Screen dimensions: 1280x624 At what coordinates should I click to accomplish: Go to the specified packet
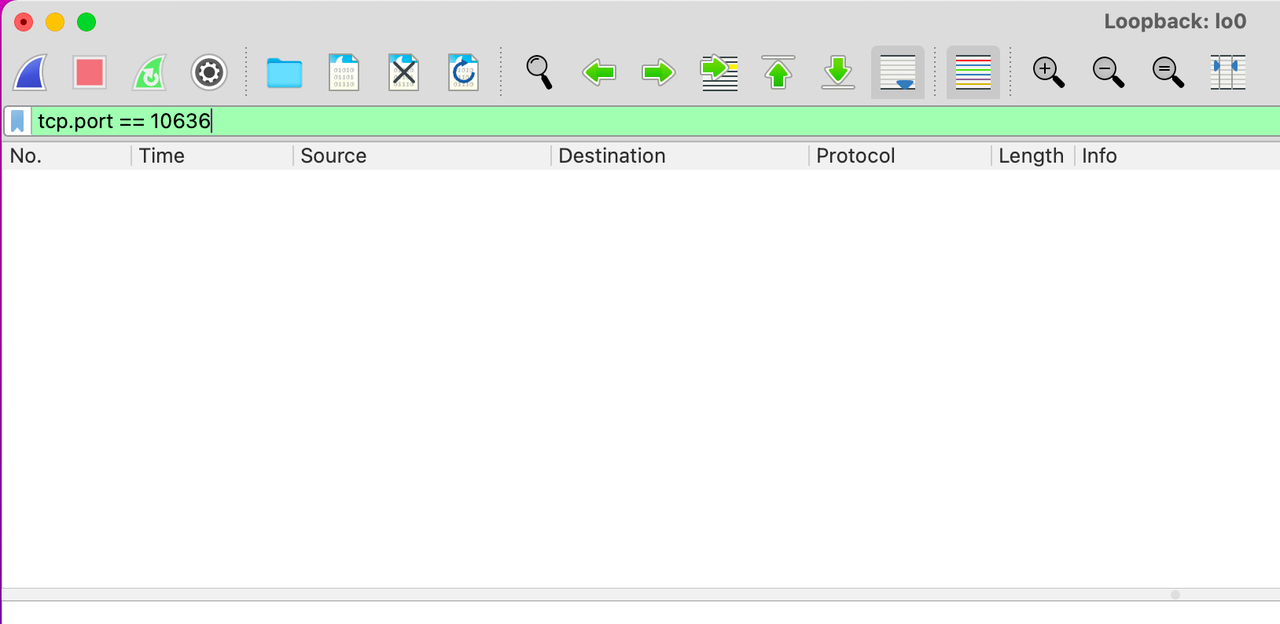[719, 72]
